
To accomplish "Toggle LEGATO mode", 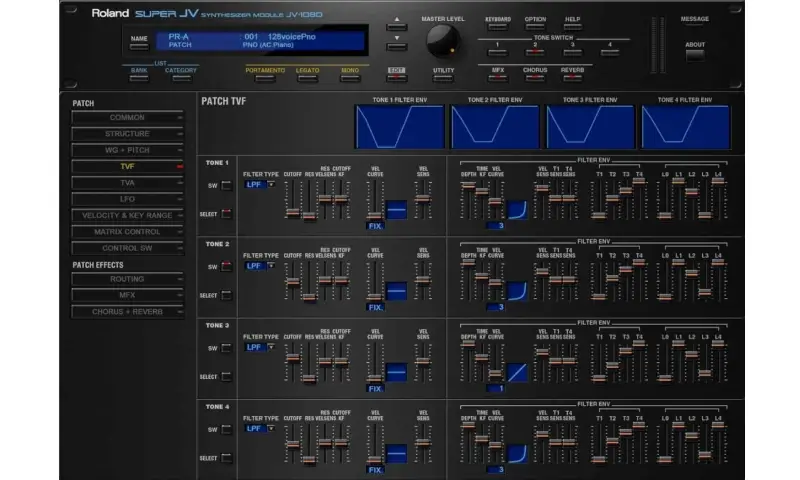I will (307, 78).
